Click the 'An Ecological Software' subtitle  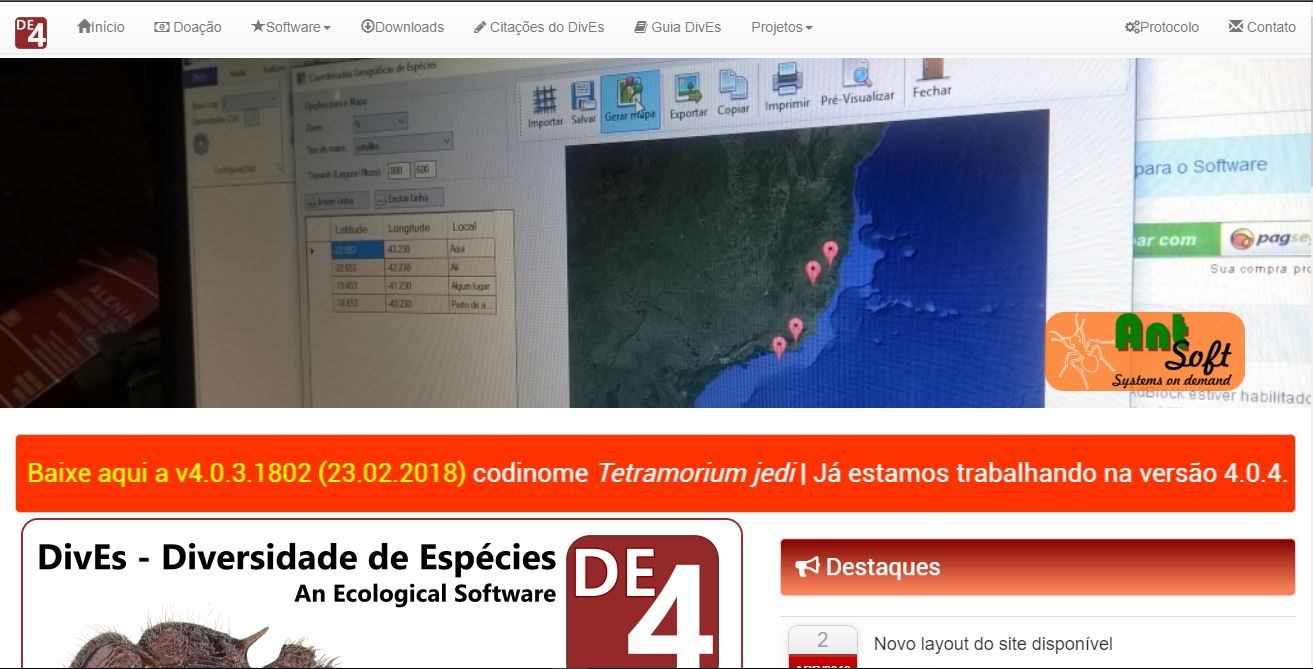point(425,594)
